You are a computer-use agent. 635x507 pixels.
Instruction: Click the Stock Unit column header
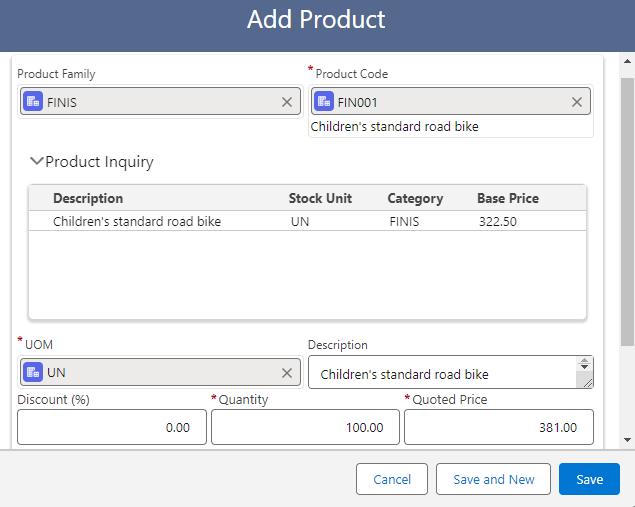[320, 198]
